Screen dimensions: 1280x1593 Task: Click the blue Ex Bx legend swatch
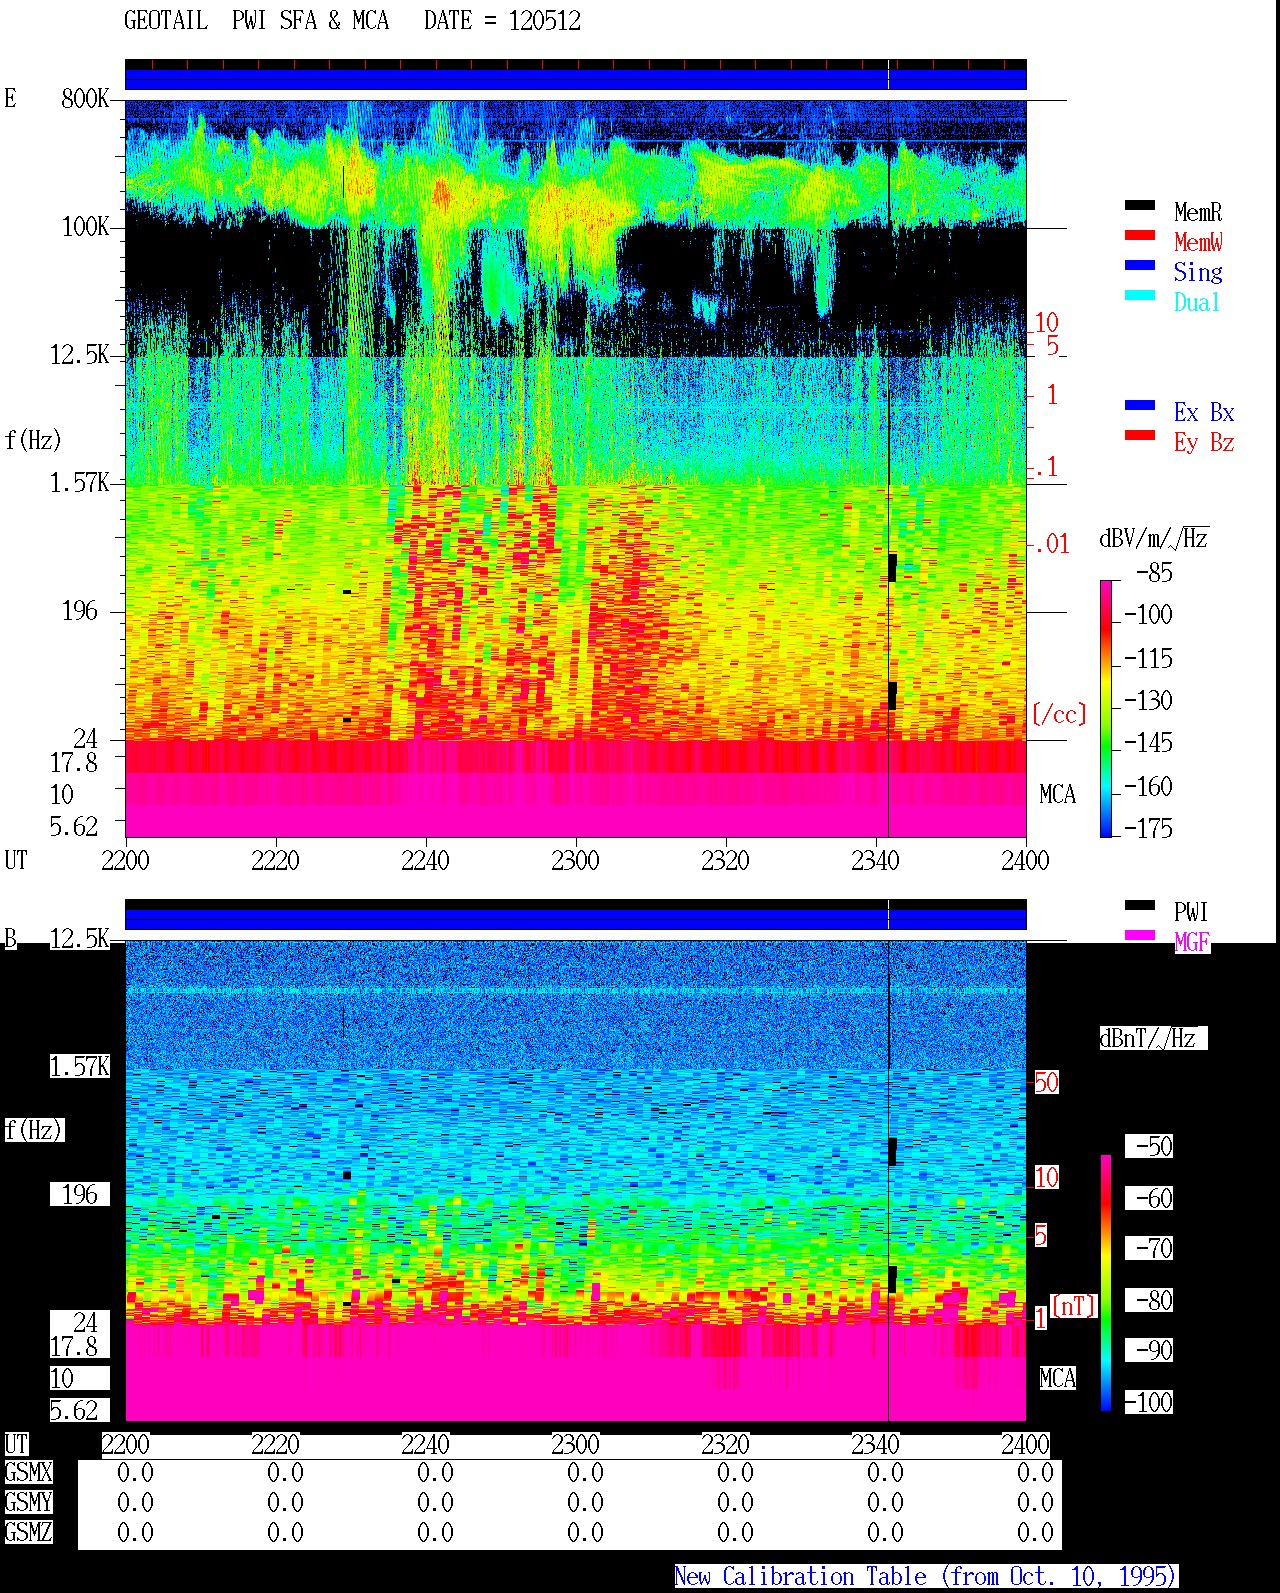(1140, 406)
